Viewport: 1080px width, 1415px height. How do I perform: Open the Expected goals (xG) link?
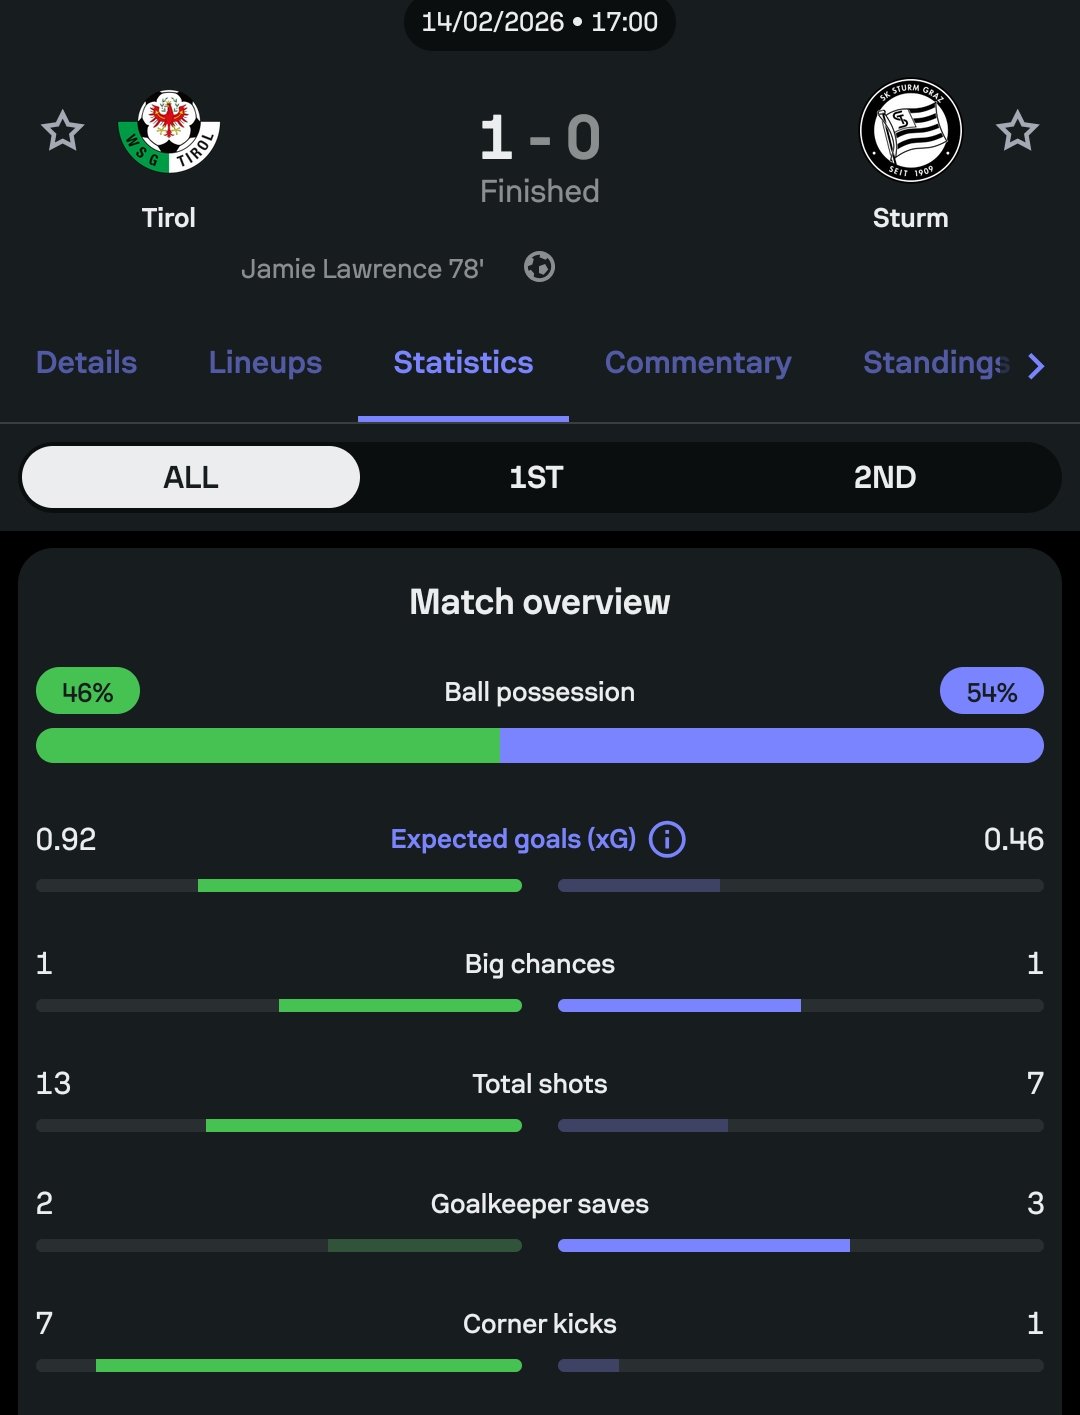point(513,839)
